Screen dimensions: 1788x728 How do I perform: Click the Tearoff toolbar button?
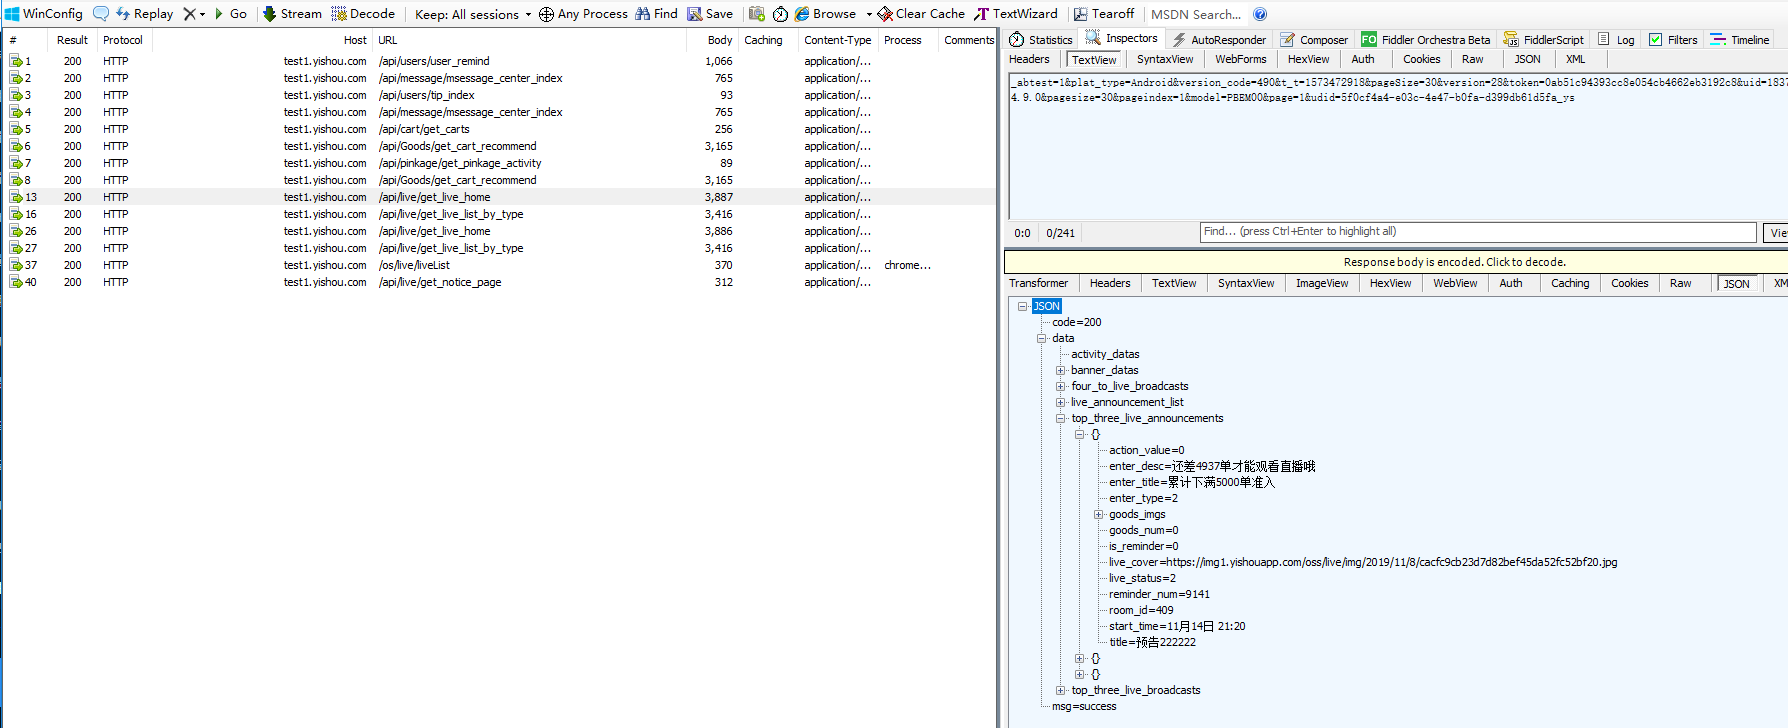click(x=1104, y=14)
